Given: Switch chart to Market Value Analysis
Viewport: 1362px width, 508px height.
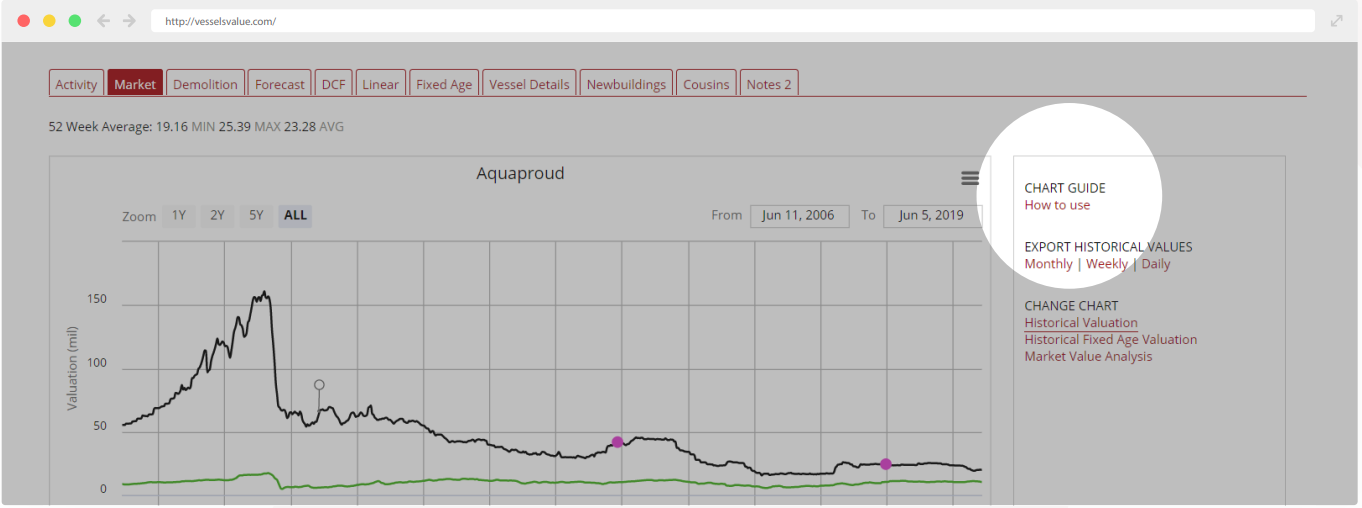Looking at the screenshot, I should [x=1088, y=356].
